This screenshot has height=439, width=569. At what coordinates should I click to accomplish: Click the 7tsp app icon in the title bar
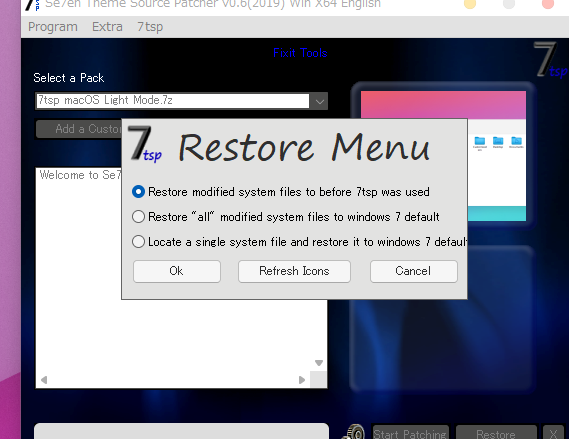pyautogui.click(x=33, y=4)
